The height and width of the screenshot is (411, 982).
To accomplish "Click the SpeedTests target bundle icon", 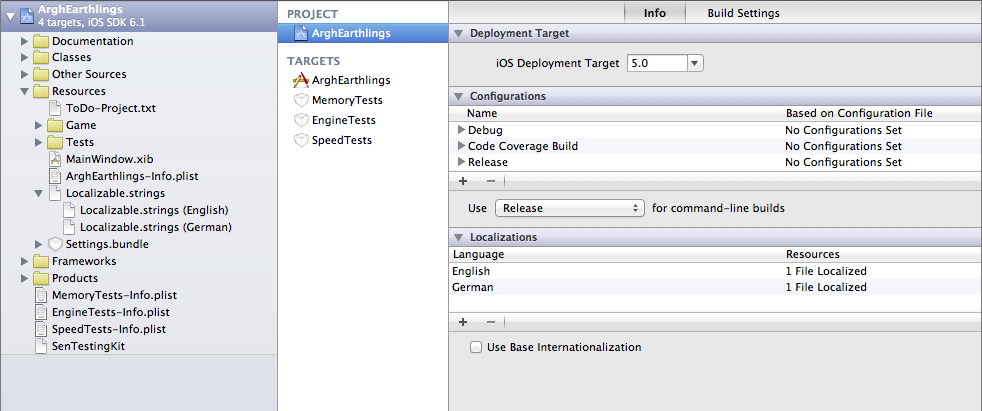I will [x=301, y=140].
